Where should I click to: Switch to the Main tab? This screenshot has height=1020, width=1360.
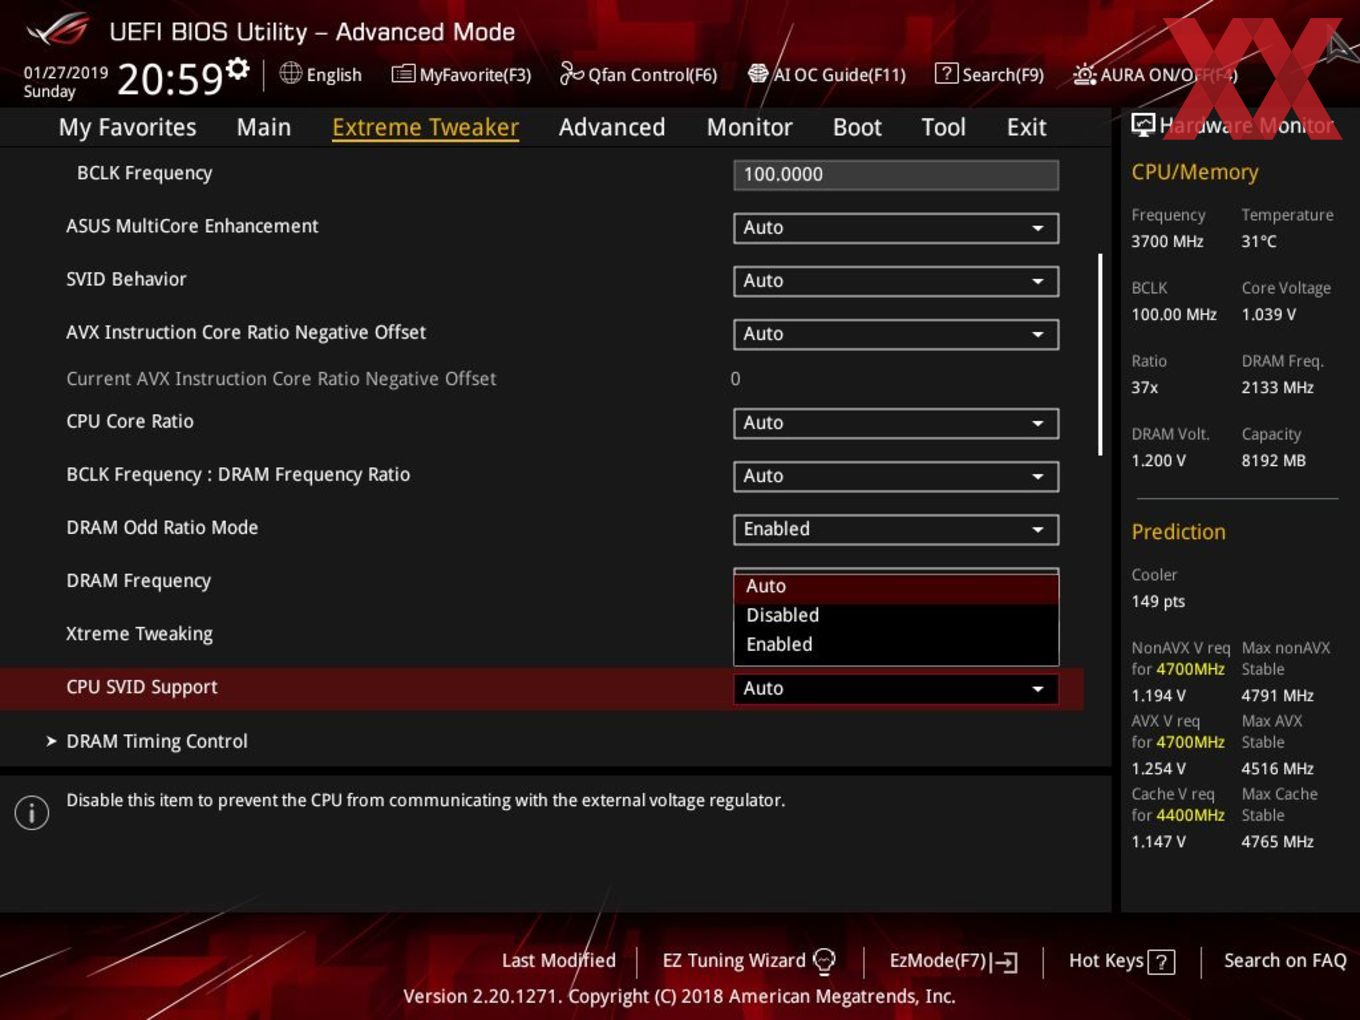pyautogui.click(x=264, y=127)
